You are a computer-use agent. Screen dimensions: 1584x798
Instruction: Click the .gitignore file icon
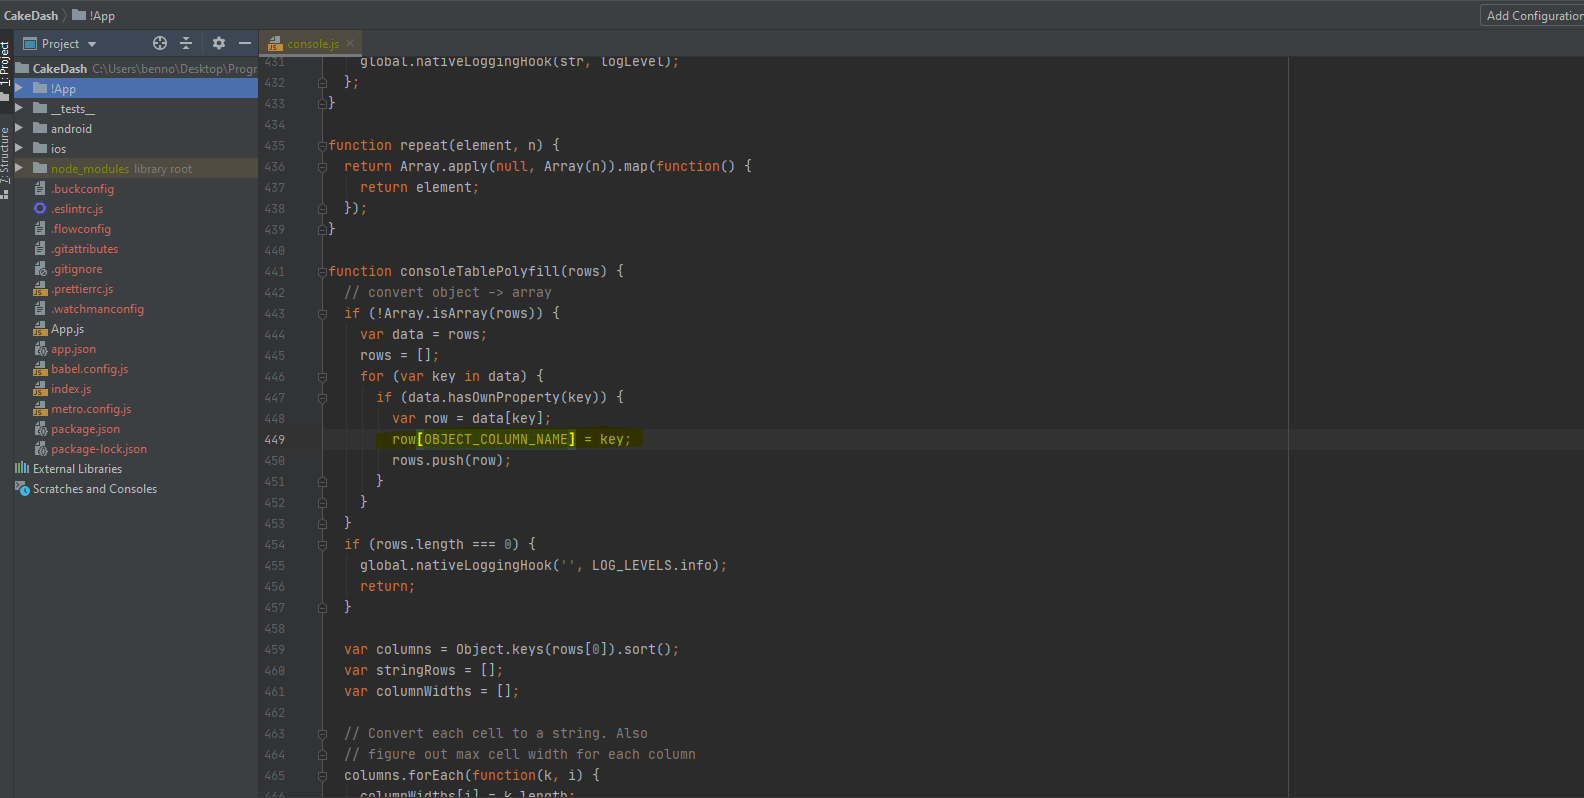click(40, 268)
